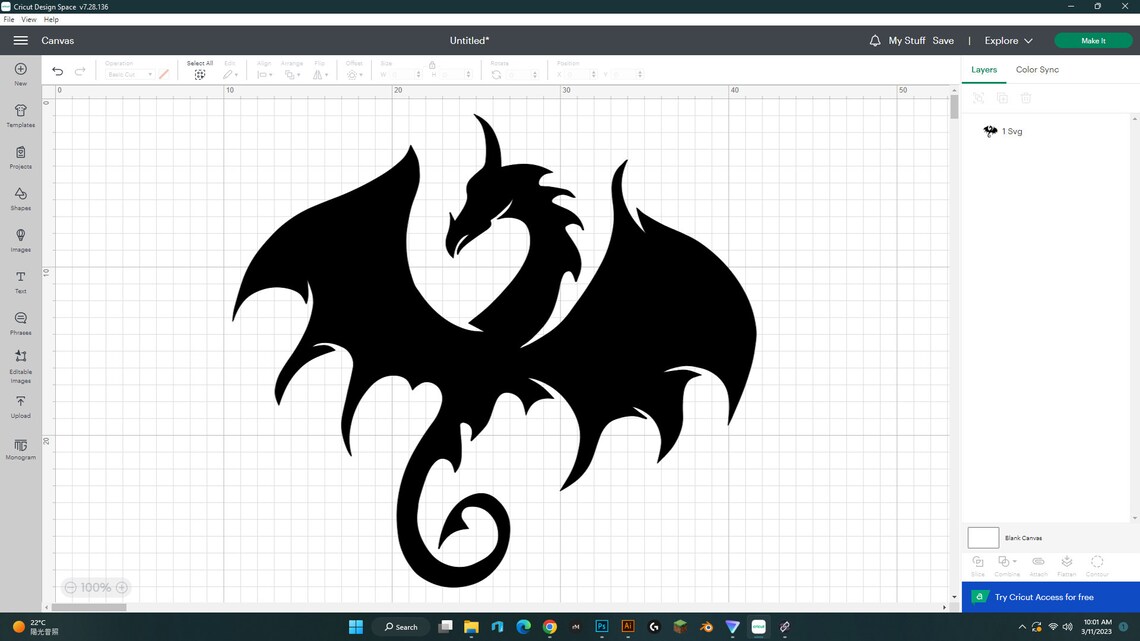1140x641 pixels.
Task: Click the size lock toggle in the toolbar
Action: (431, 66)
